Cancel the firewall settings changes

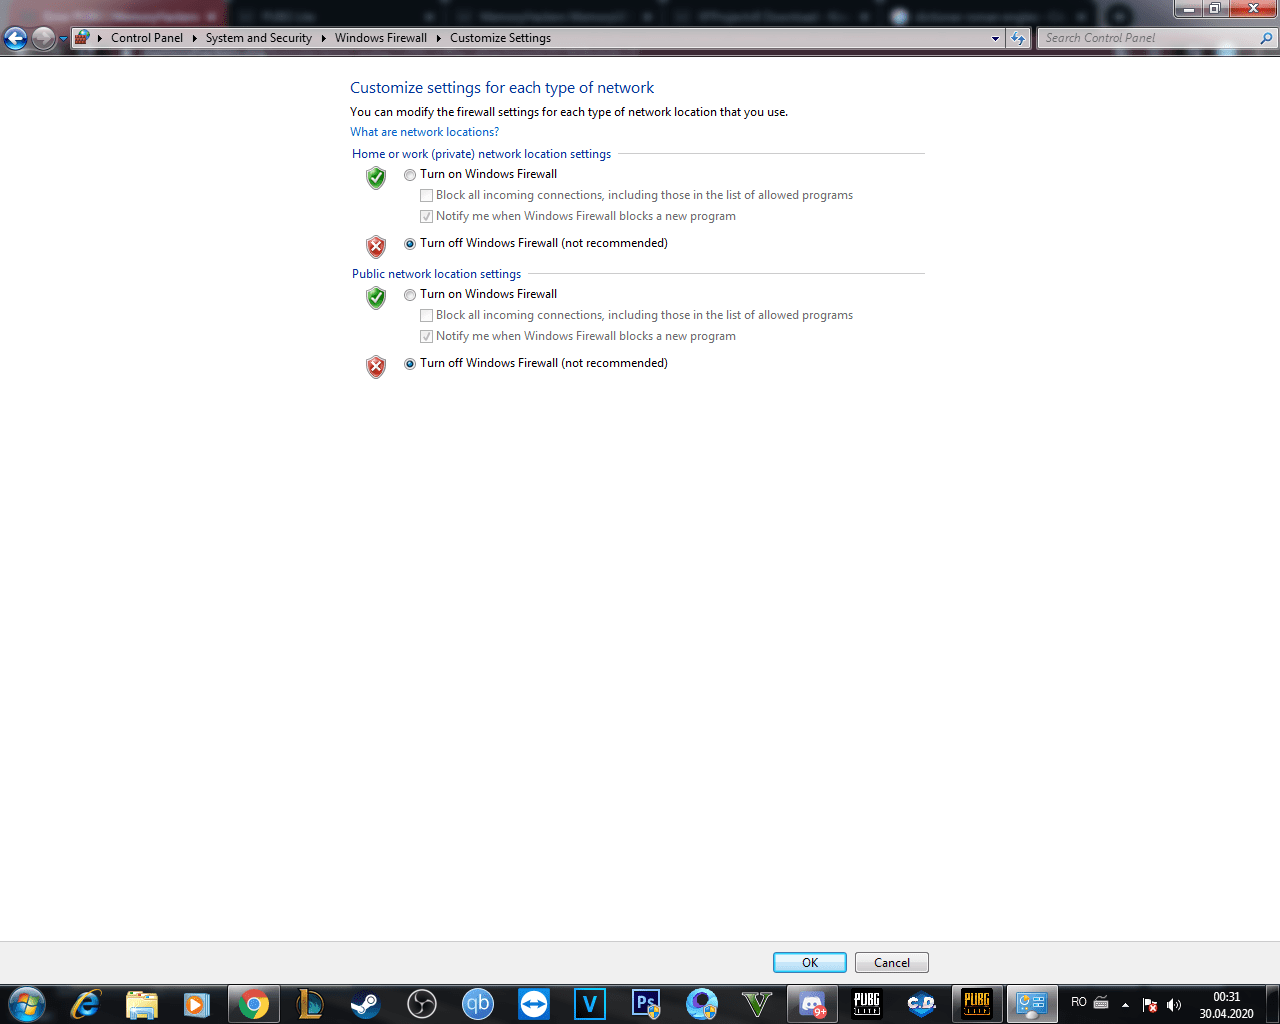tap(892, 963)
